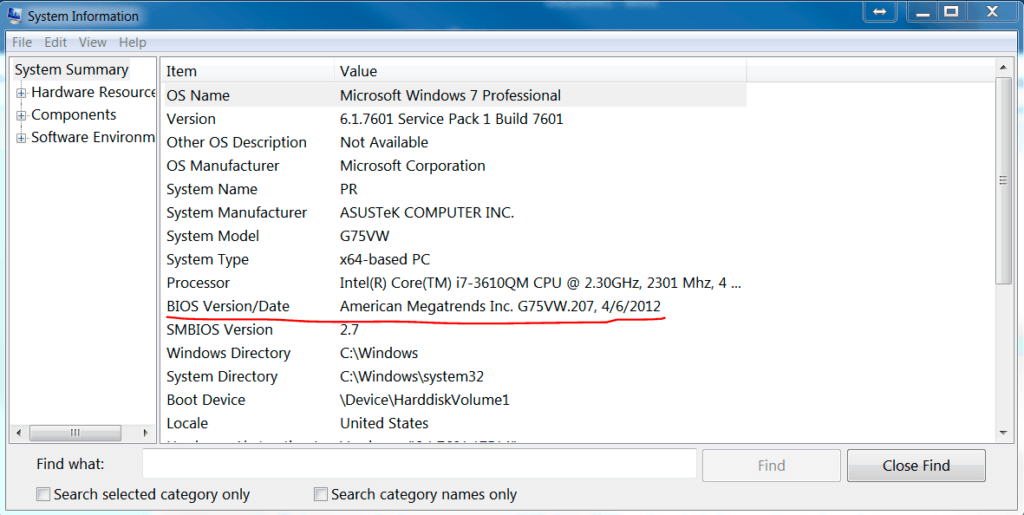Click the vertical scrollbar down arrow
1024x515 pixels.
pyautogui.click(x=1003, y=433)
